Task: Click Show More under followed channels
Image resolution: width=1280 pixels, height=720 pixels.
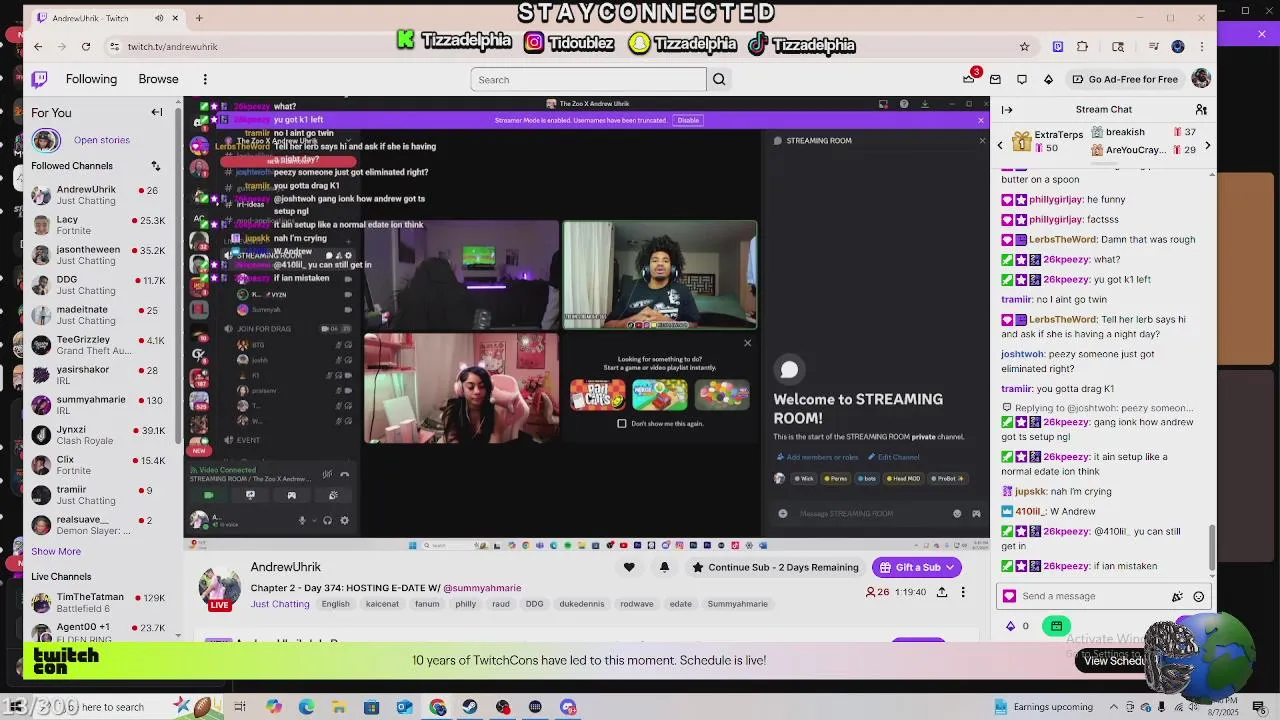Action: tap(56, 551)
